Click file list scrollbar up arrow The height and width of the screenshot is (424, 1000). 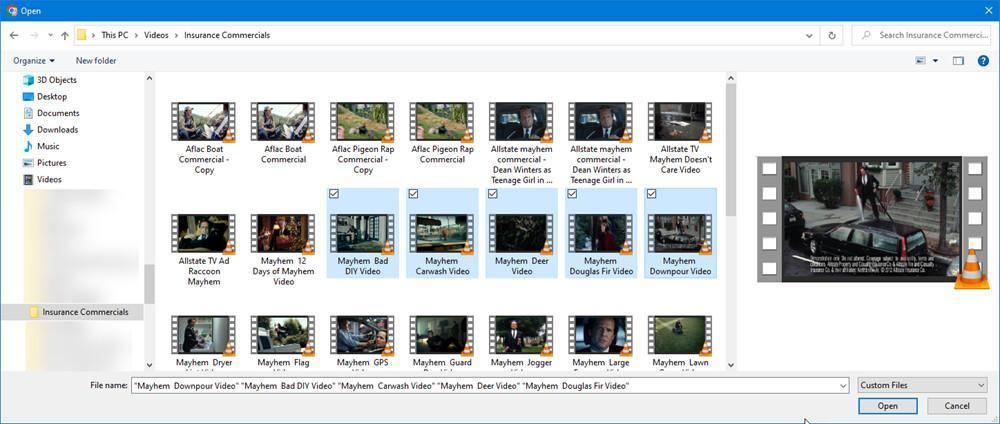click(x=731, y=78)
